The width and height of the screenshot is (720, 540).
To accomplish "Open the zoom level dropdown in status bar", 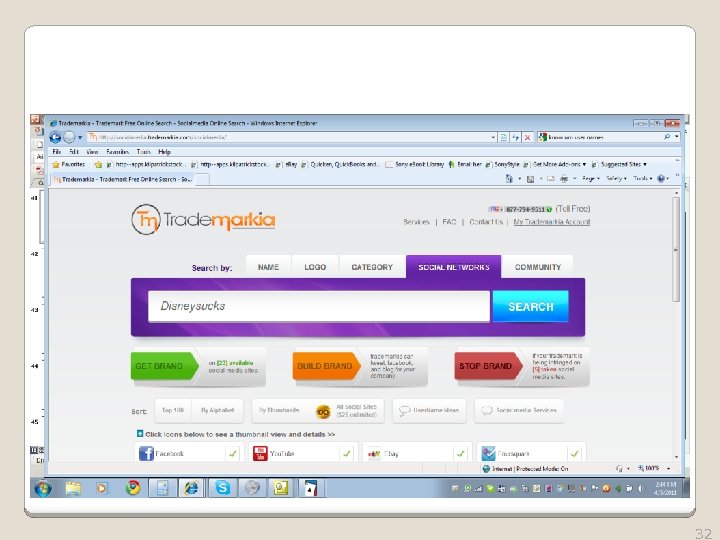I will point(668,468).
